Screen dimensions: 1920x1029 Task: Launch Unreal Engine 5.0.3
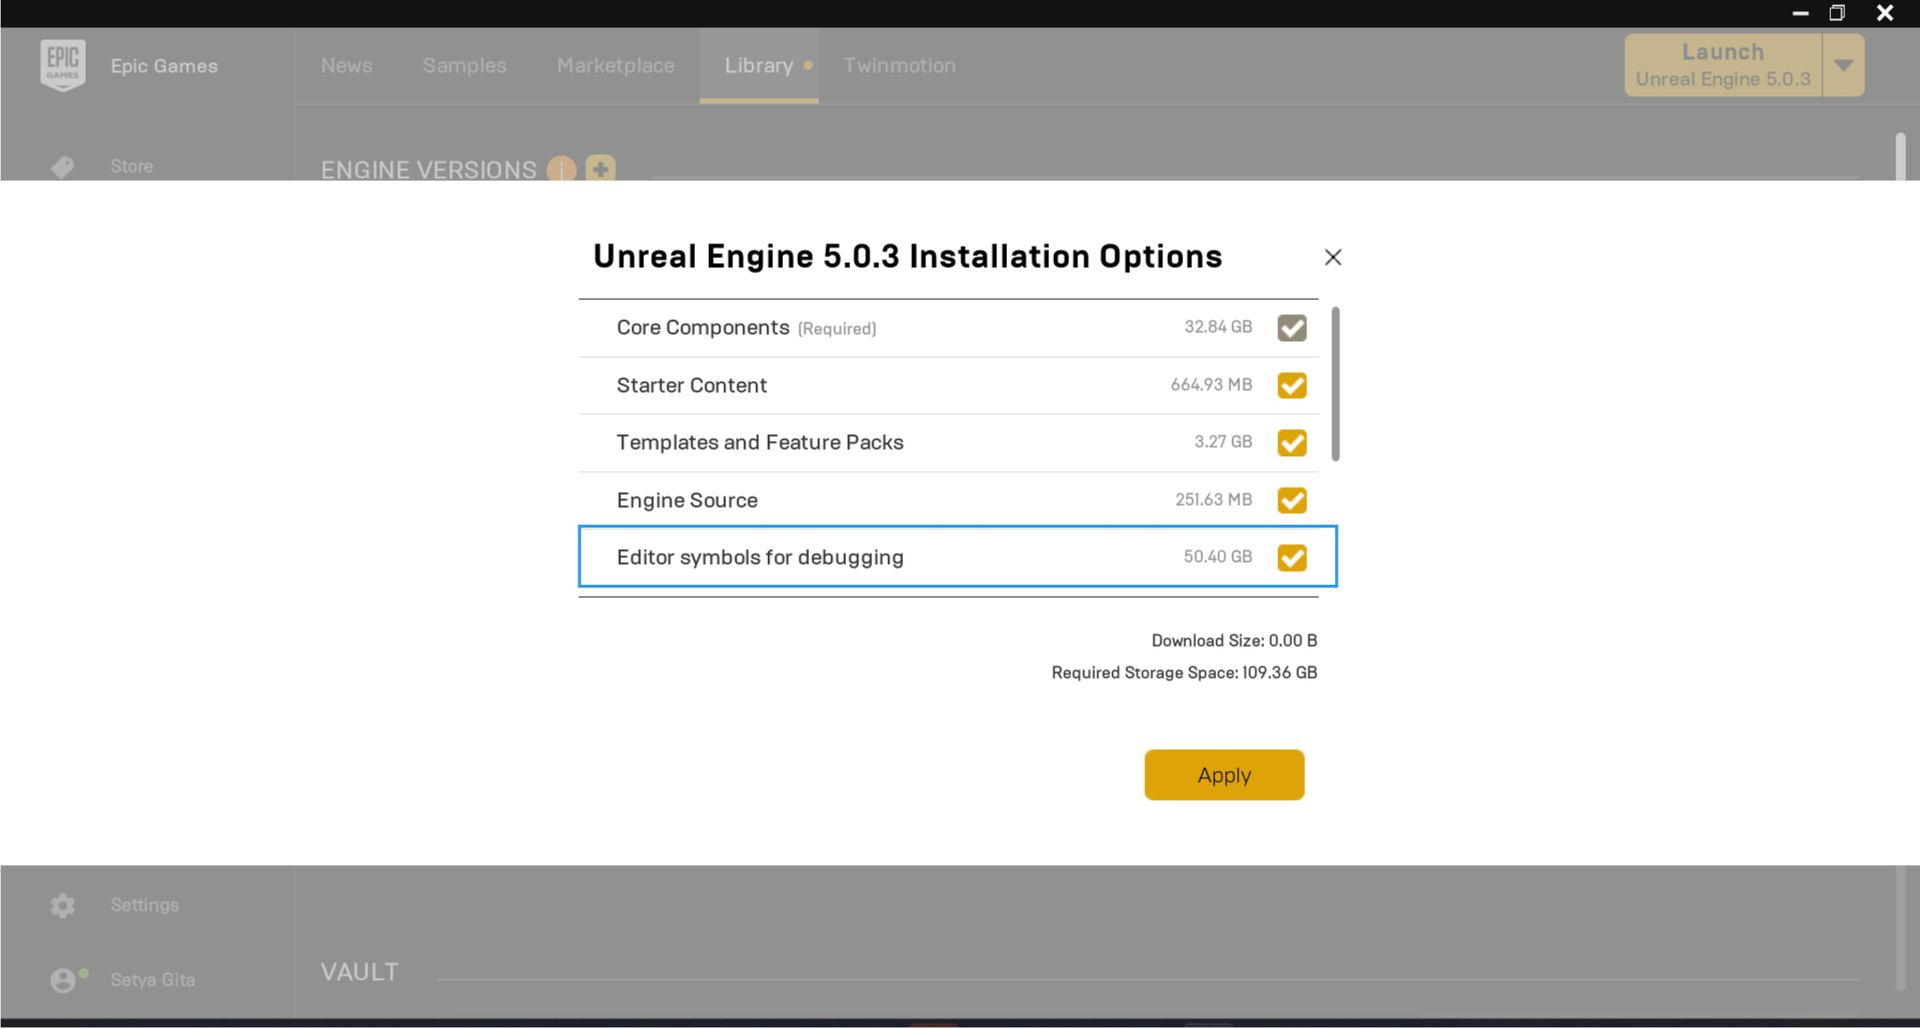1723,65
